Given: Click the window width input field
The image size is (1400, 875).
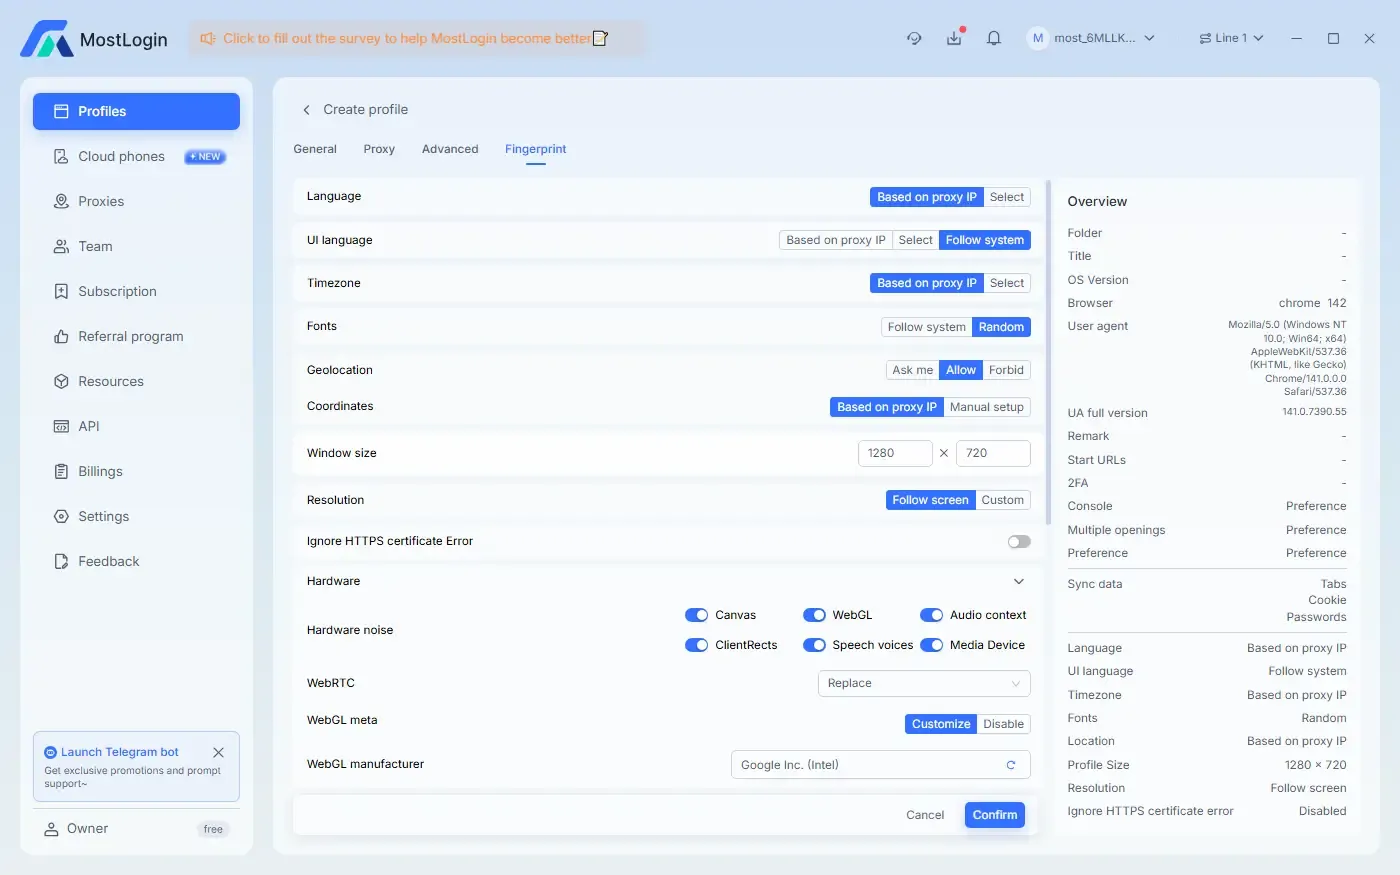Looking at the screenshot, I should [x=894, y=453].
